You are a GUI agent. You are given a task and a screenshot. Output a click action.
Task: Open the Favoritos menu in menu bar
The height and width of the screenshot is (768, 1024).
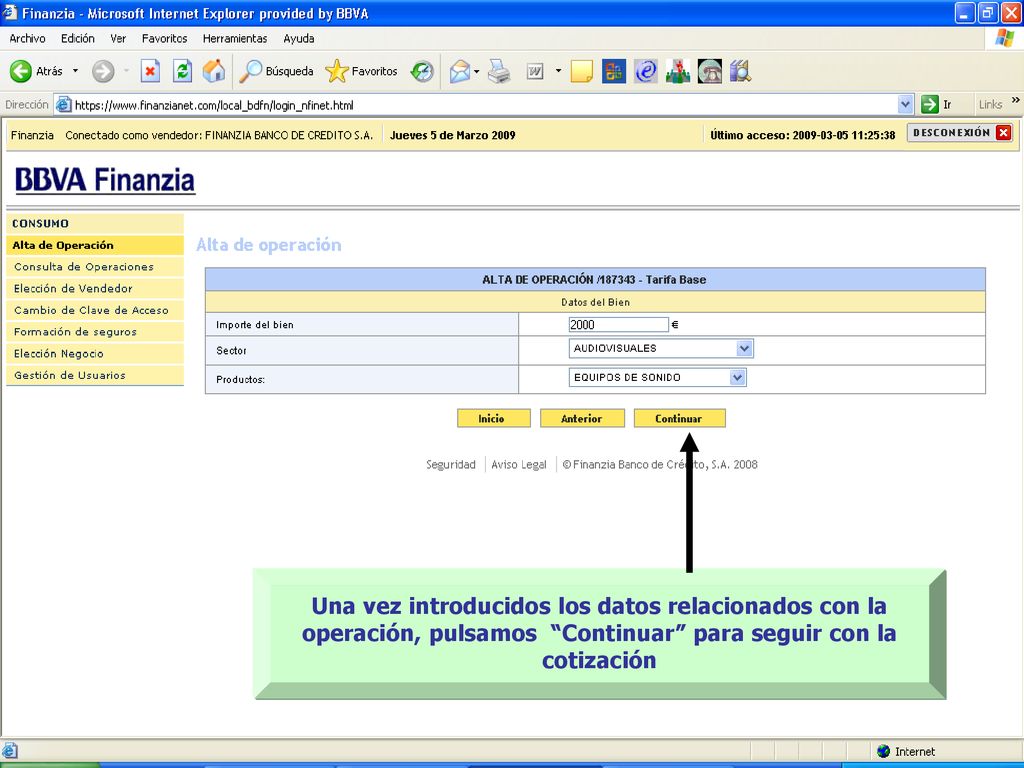pyautogui.click(x=165, y=39)
